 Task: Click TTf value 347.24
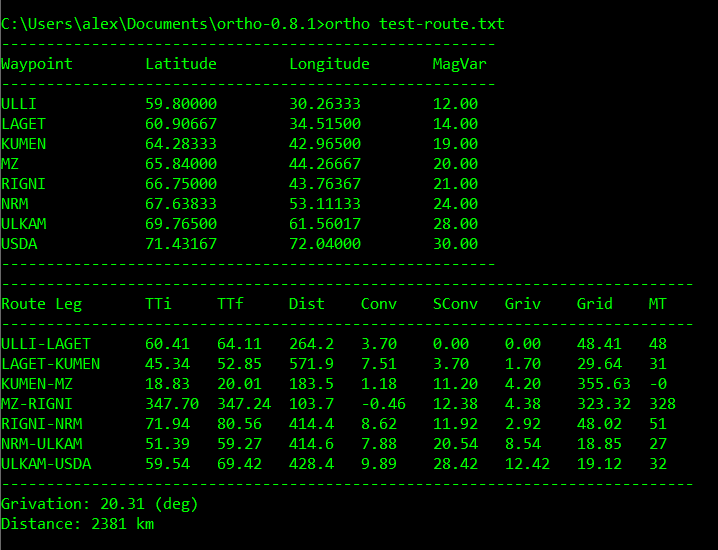point(244,404)
